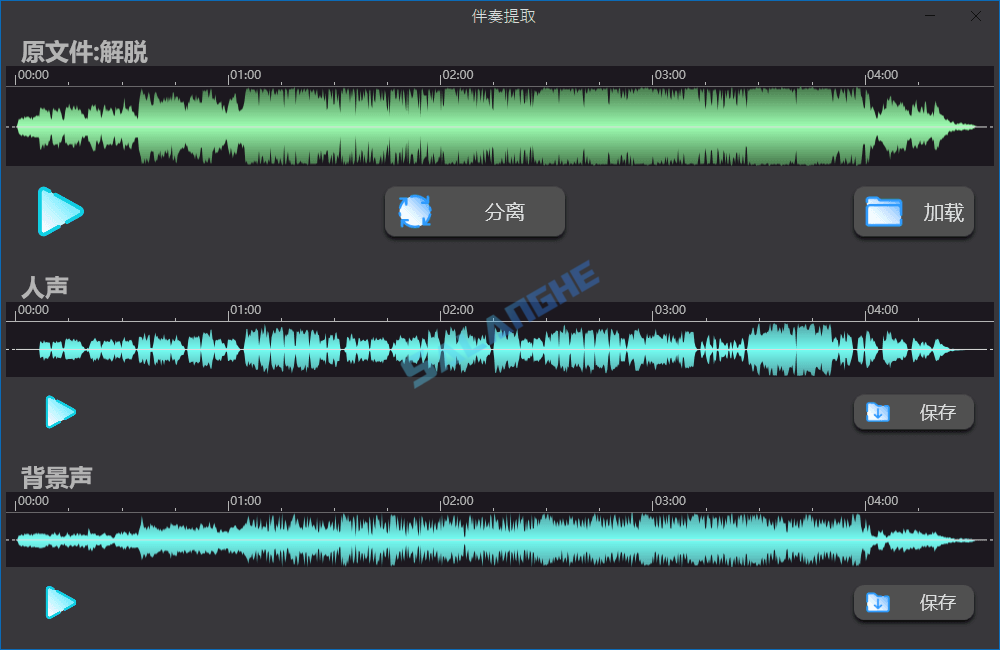This screenshot has height=650, width=1000.
Task: Click the save icon on the 背景声 save button
Action: 878,603
